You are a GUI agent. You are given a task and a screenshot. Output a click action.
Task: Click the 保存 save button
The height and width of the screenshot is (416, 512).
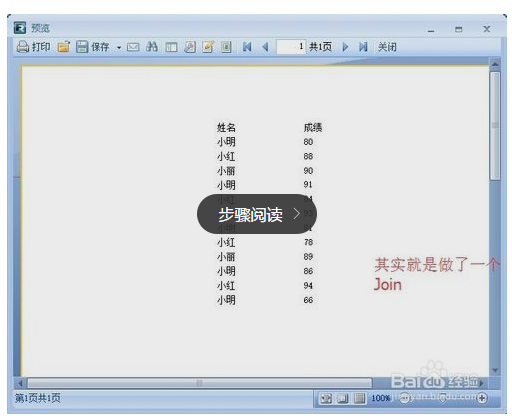pos(93,47)
